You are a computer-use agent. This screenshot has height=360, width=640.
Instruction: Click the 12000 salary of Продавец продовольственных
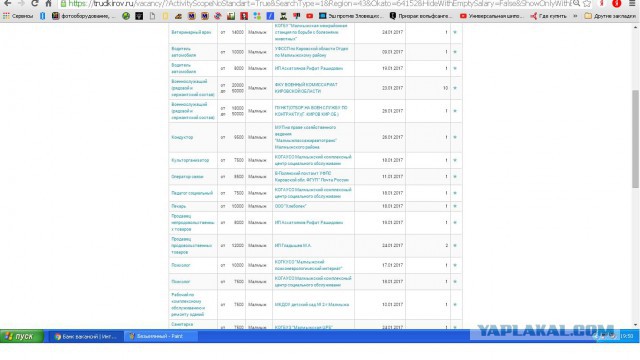click(238, 245)
